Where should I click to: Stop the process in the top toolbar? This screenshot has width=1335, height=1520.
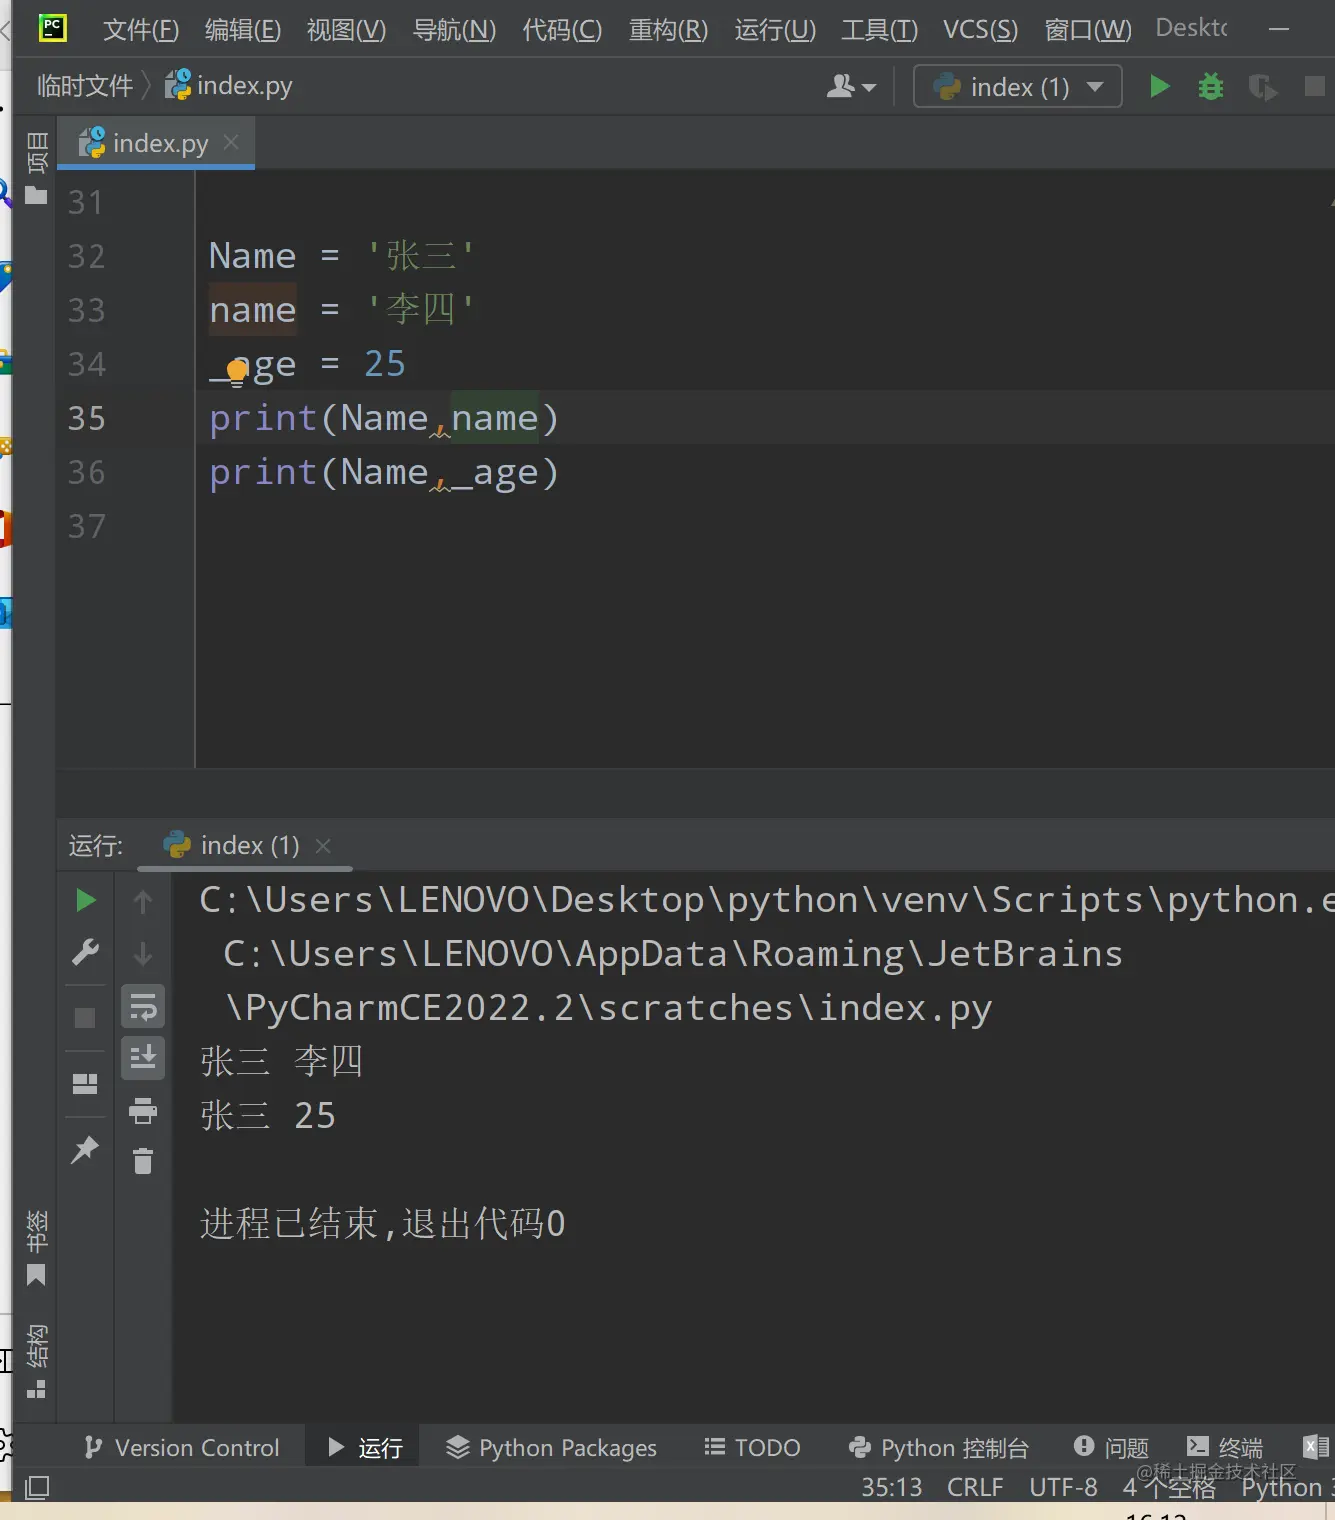[1315, 87]
